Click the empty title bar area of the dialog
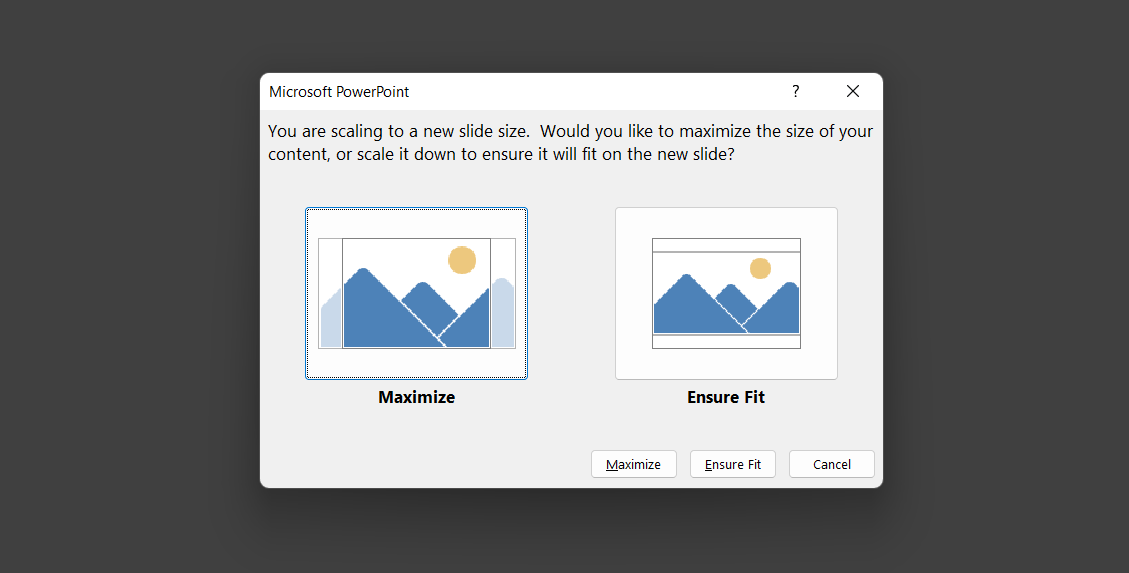Image resolution: width=1129 pixels, height=573 pixels. [x=600, y=91]
